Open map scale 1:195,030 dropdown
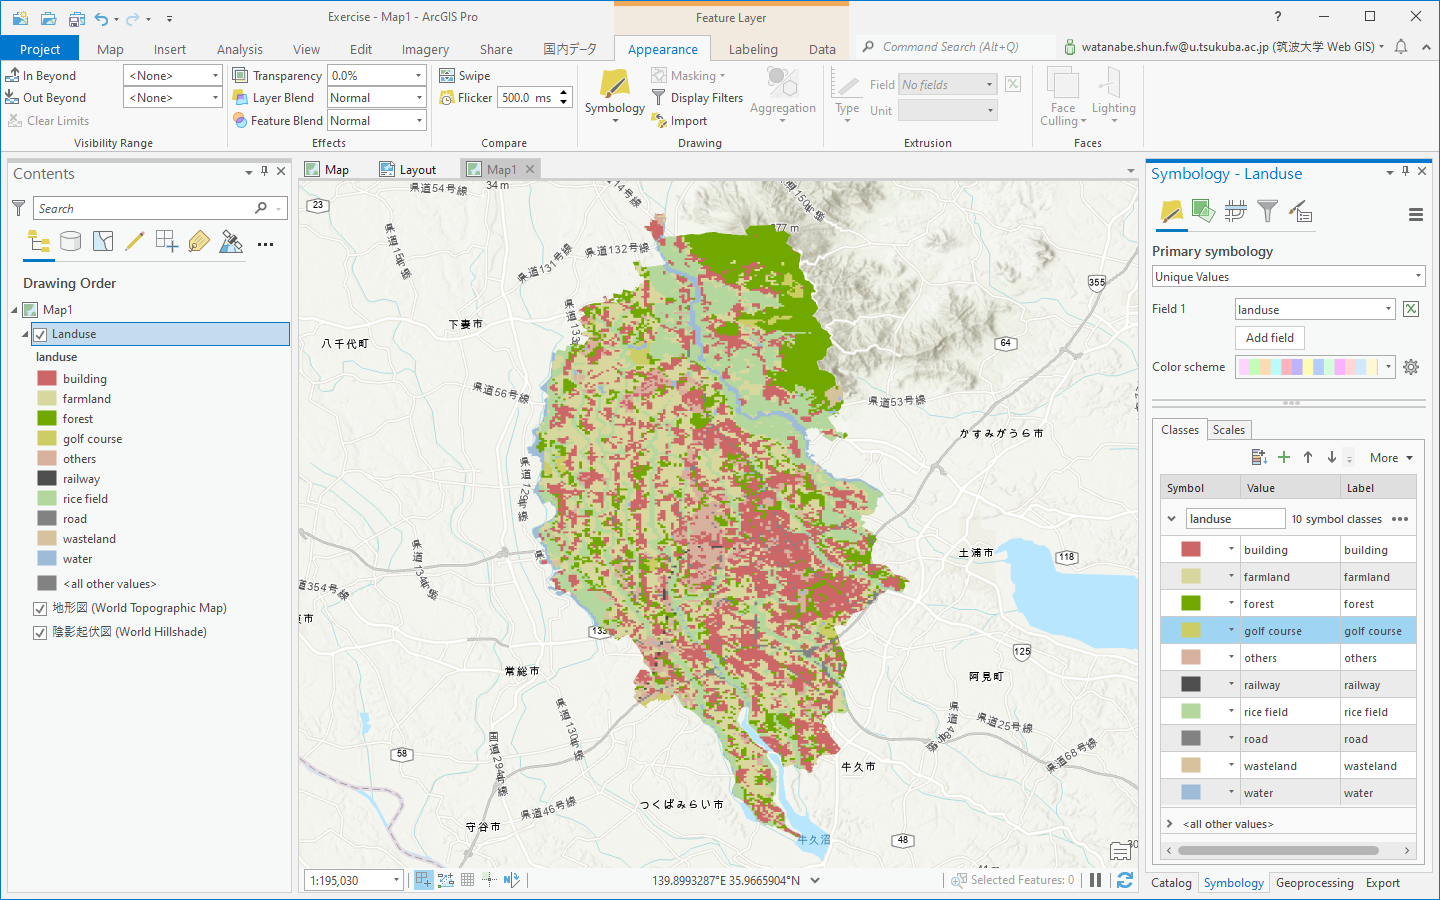The height and width of the screenshot is (900, 1440). (x=396, y=880)
